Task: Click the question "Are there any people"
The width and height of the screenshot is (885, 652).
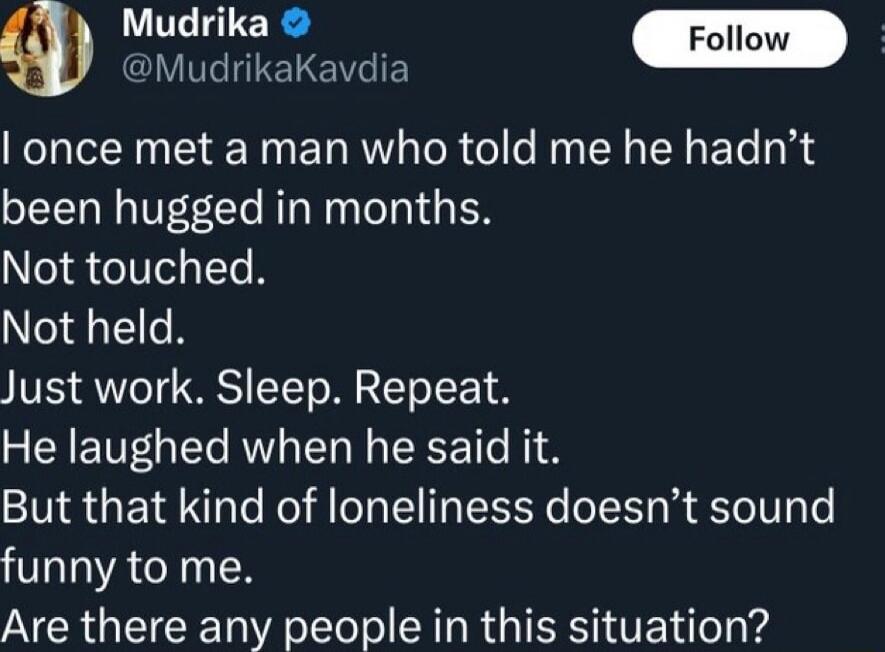Action: click(x=211, y=627)
